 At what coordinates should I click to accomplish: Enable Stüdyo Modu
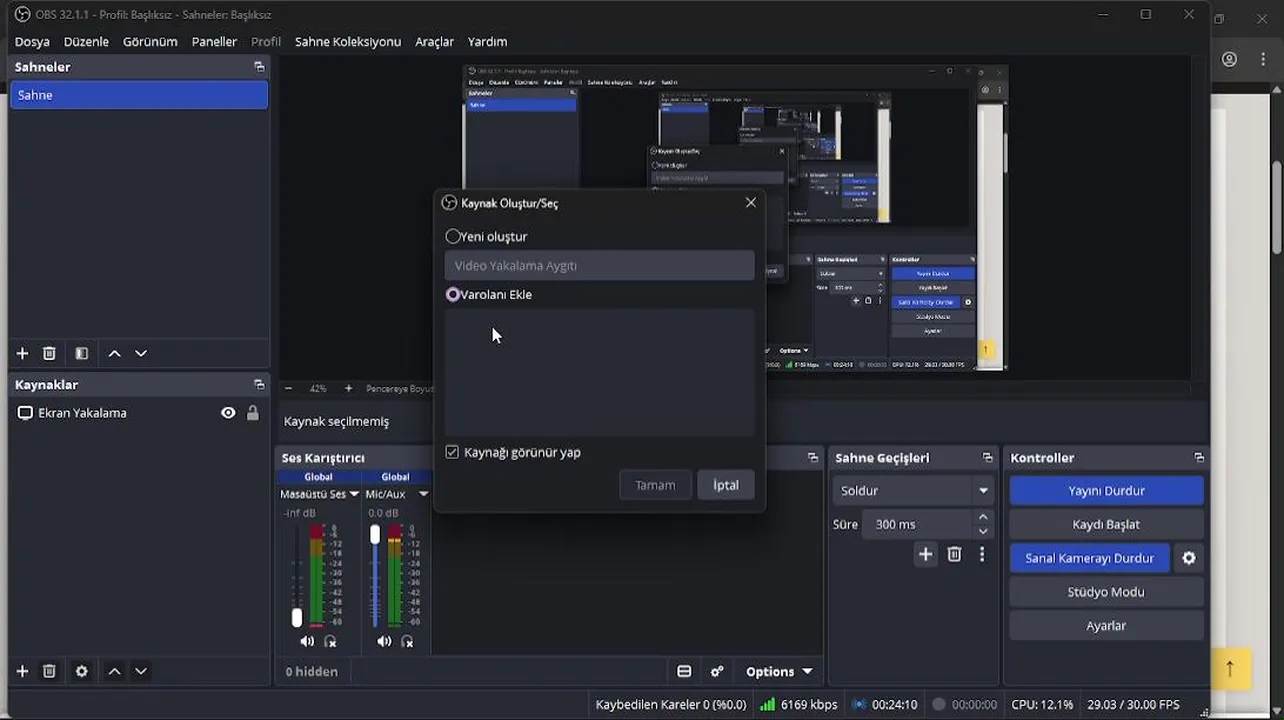pyautogui.click(x=1106, y=592)
